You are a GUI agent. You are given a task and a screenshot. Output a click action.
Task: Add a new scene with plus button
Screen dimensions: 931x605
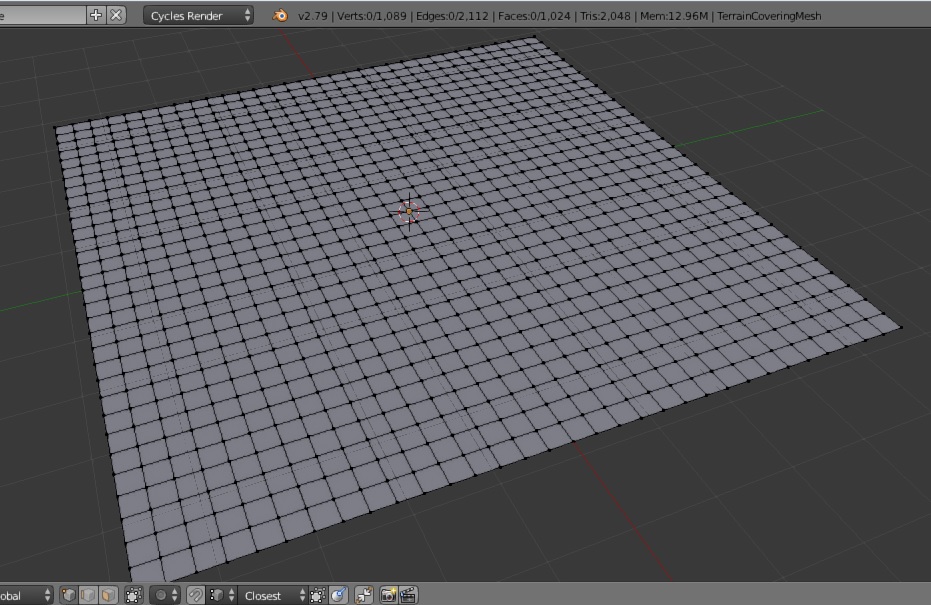[96, 15]
